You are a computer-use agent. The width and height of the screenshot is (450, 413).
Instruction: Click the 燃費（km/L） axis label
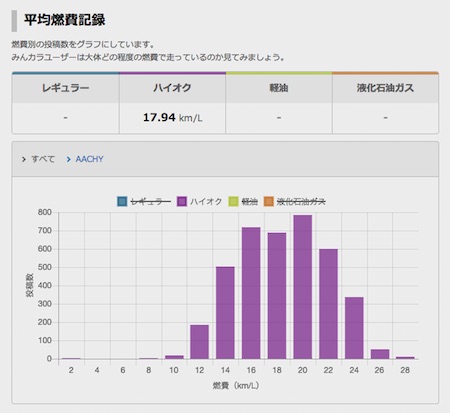click(236, 386)
